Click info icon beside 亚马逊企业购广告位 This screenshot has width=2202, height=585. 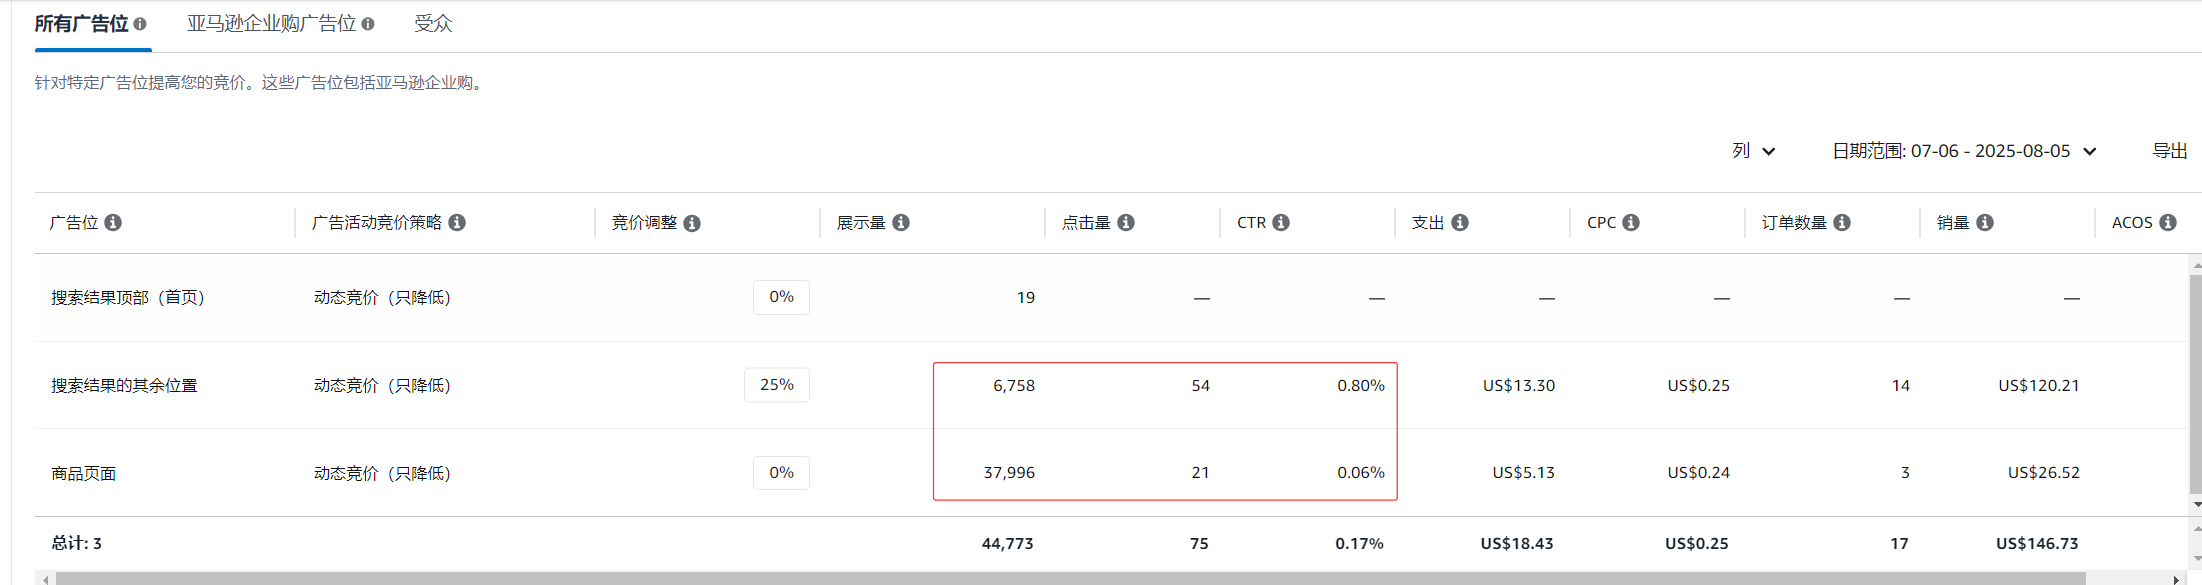click(368, 24)
